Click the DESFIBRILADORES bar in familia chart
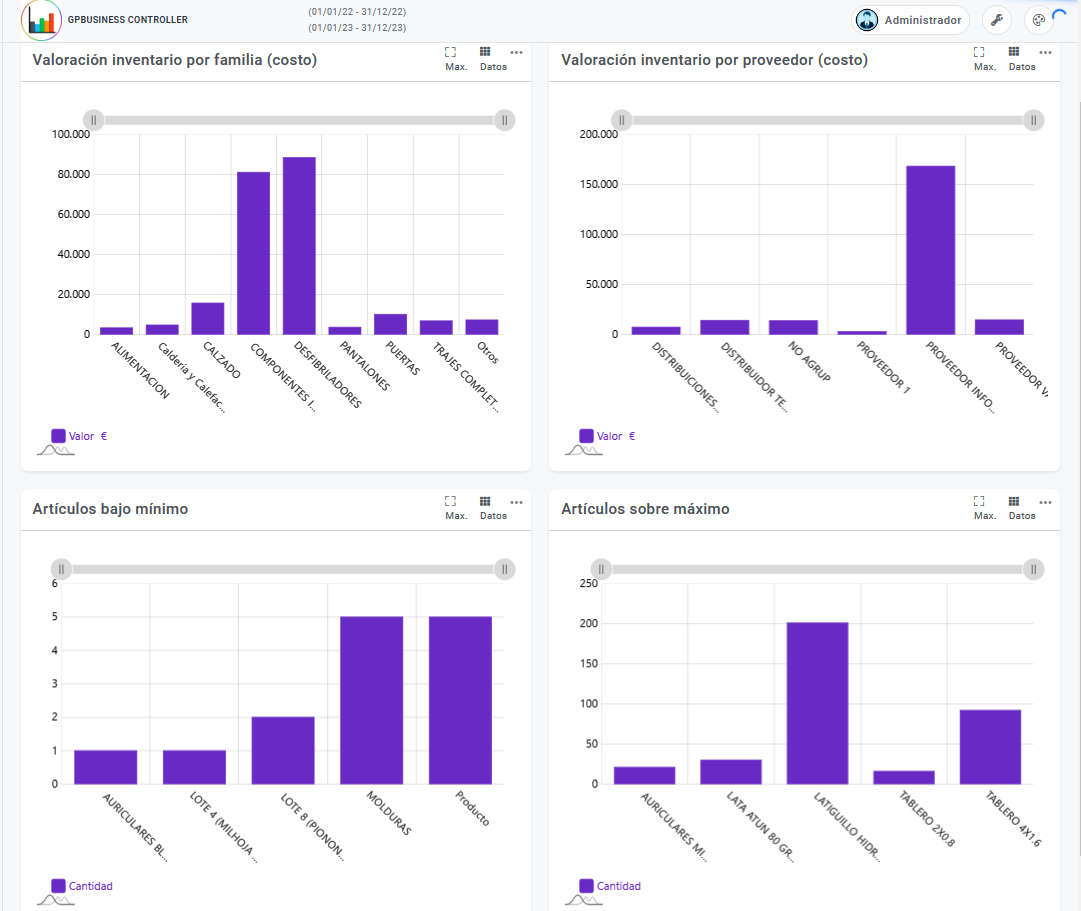Viewport: 1081px width, 911px height. [299, 246]
